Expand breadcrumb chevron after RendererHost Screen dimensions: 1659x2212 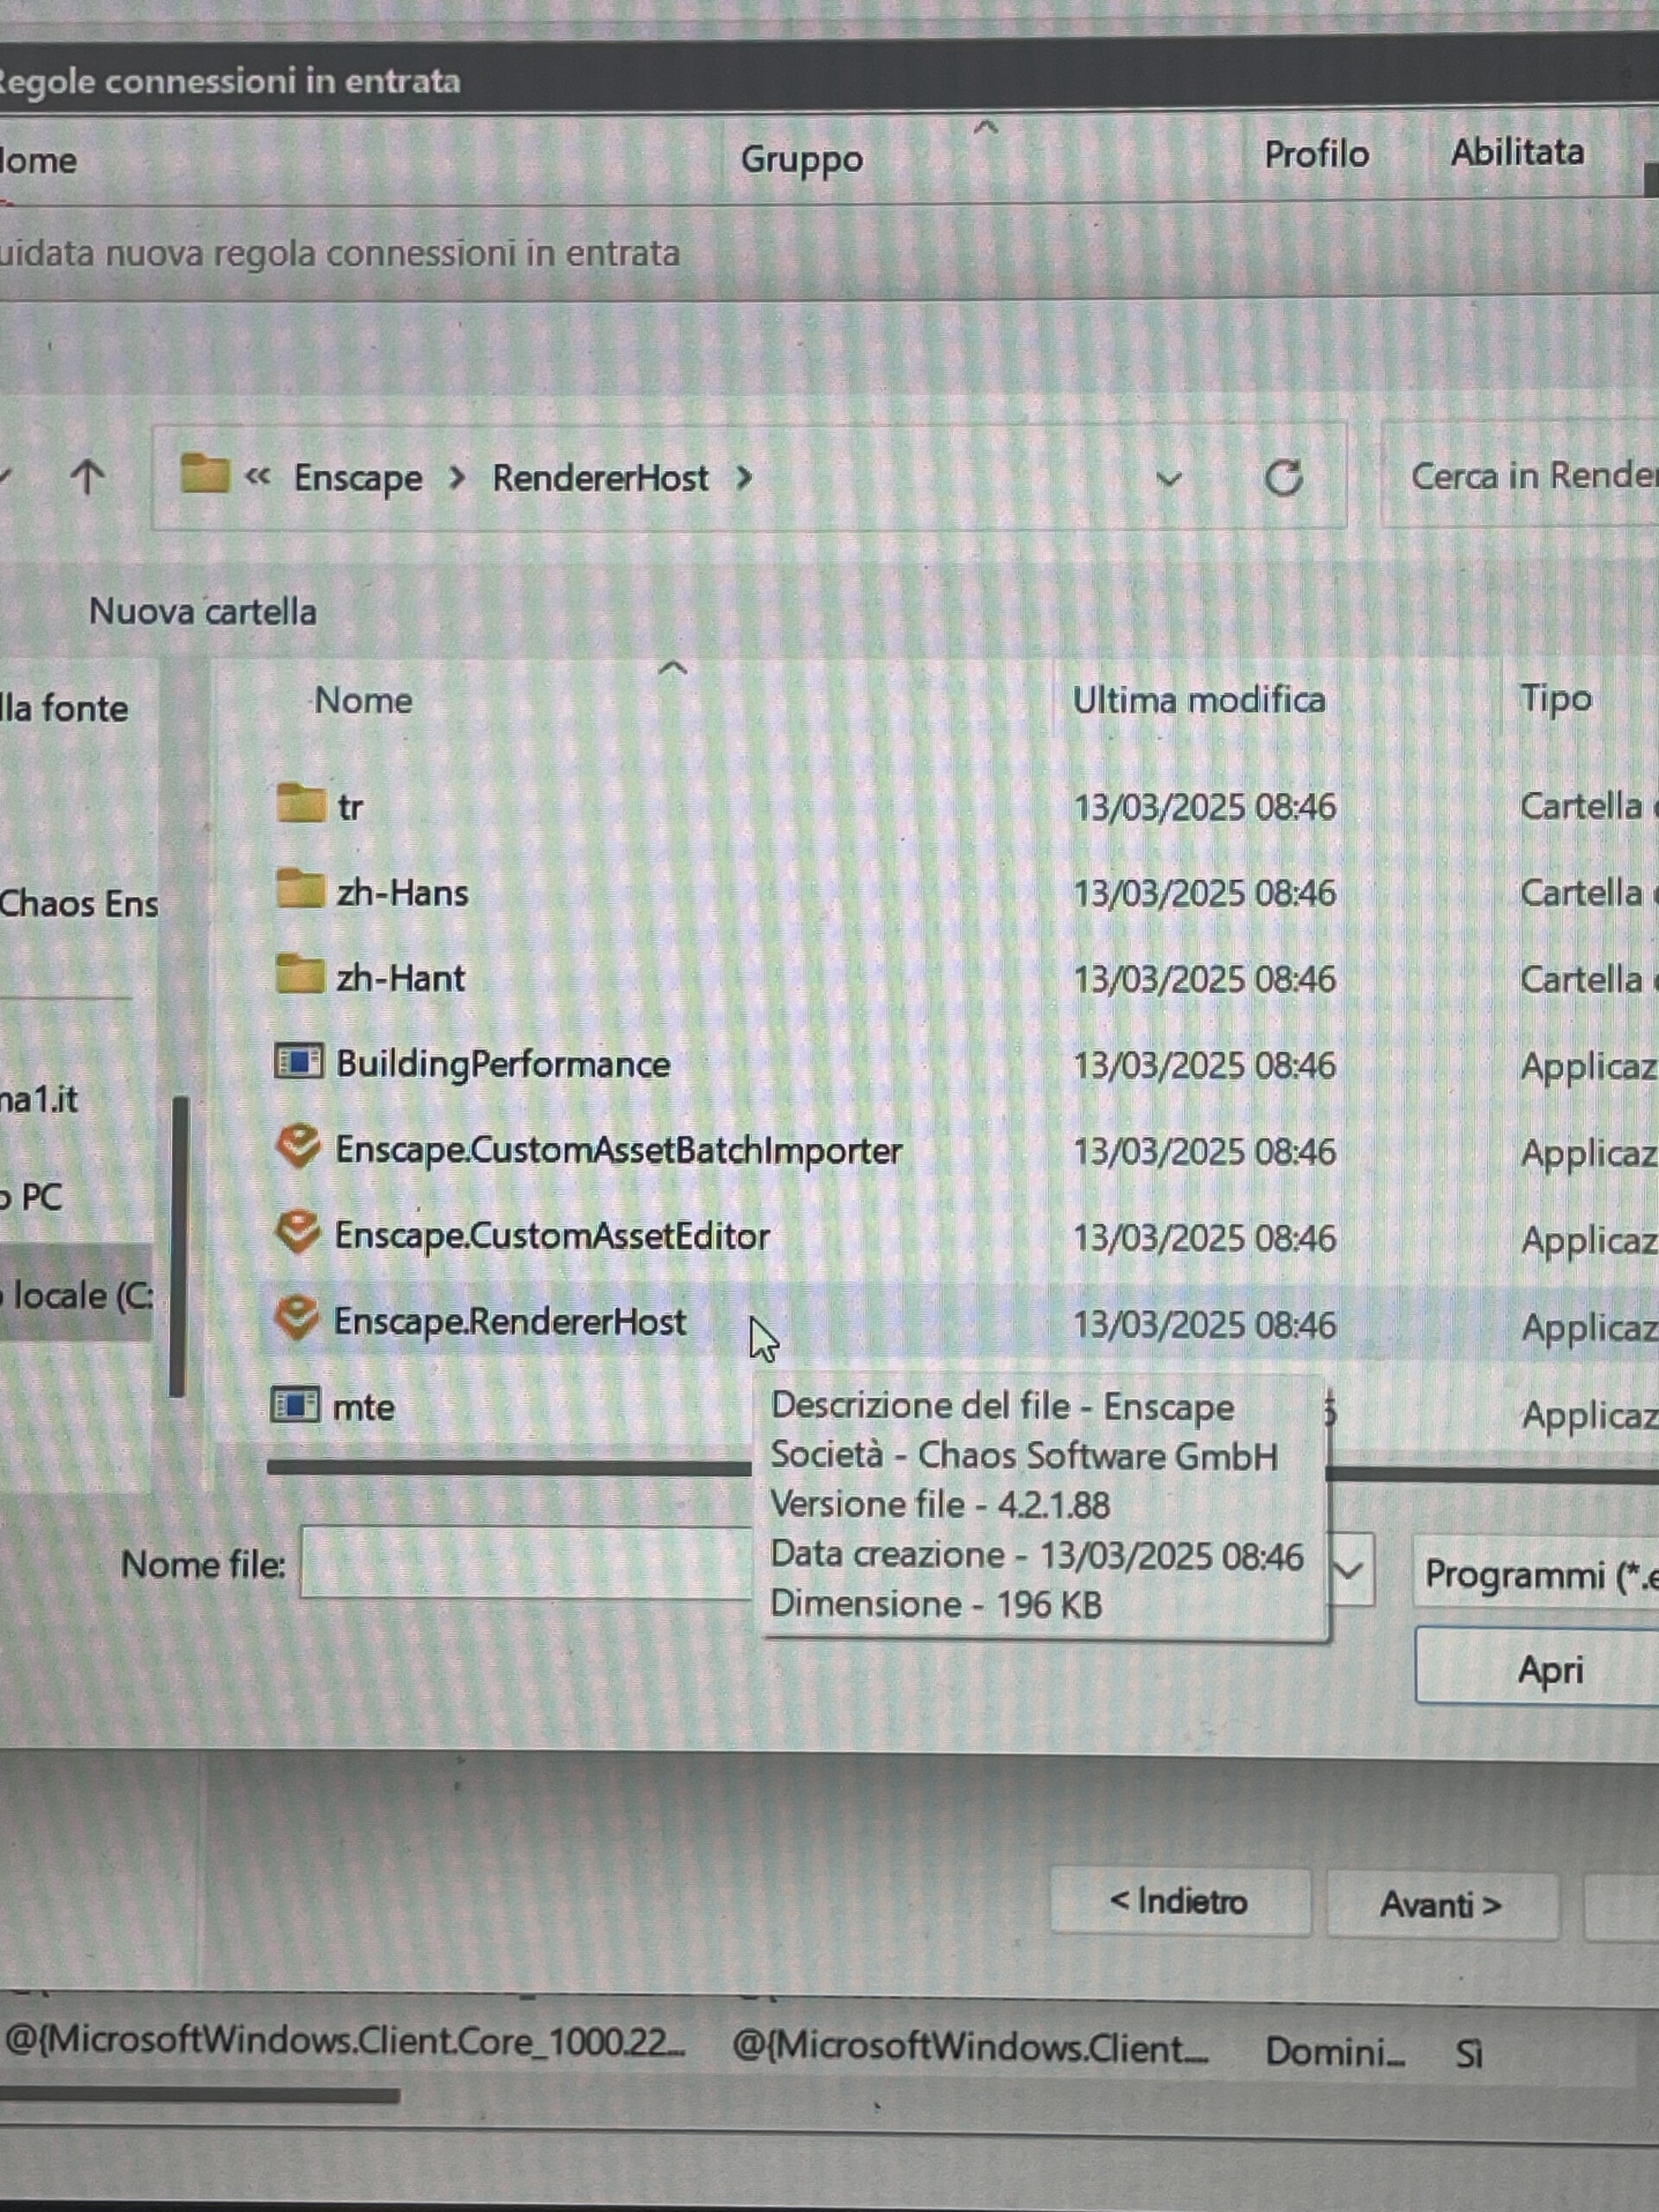[744, 479]
